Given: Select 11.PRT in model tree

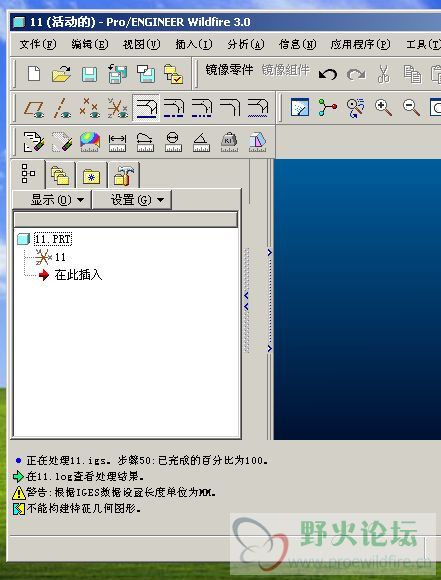Looking at the screenshot, I should point(53,239).
